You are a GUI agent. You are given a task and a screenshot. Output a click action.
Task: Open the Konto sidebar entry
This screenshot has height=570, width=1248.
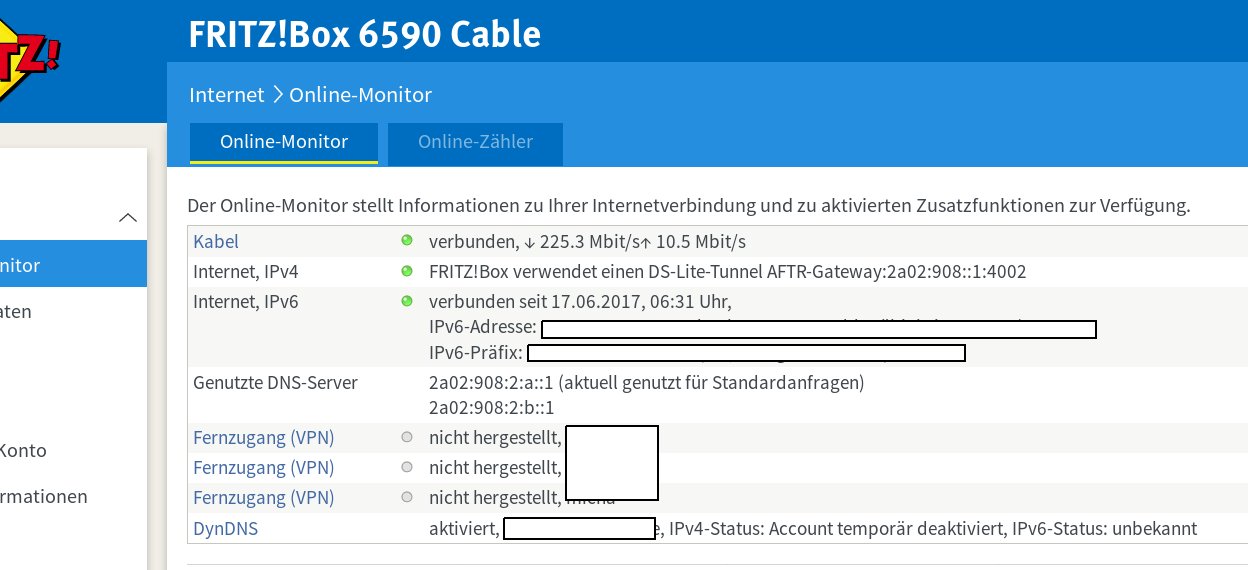pyautogui.click(x=24, y=450)
